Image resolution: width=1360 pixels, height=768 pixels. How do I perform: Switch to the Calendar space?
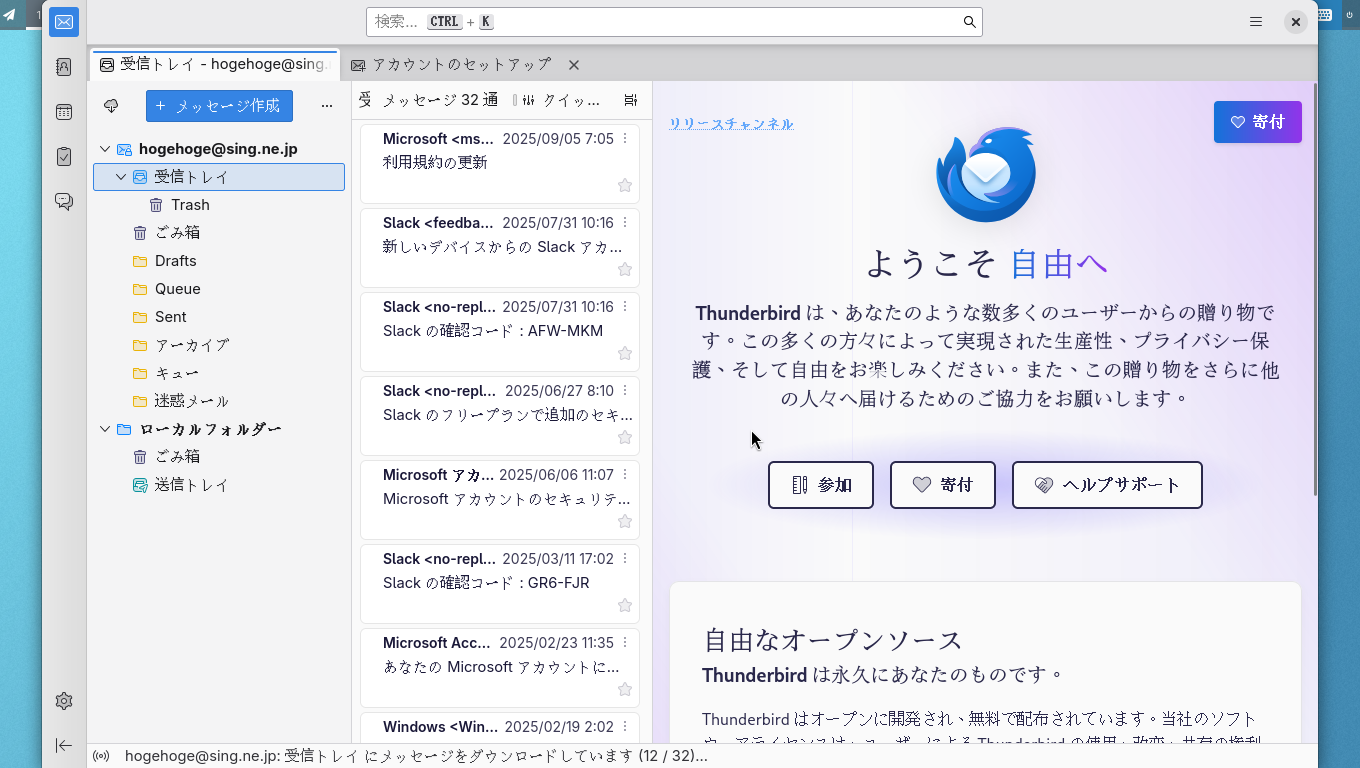click(64, 112)
